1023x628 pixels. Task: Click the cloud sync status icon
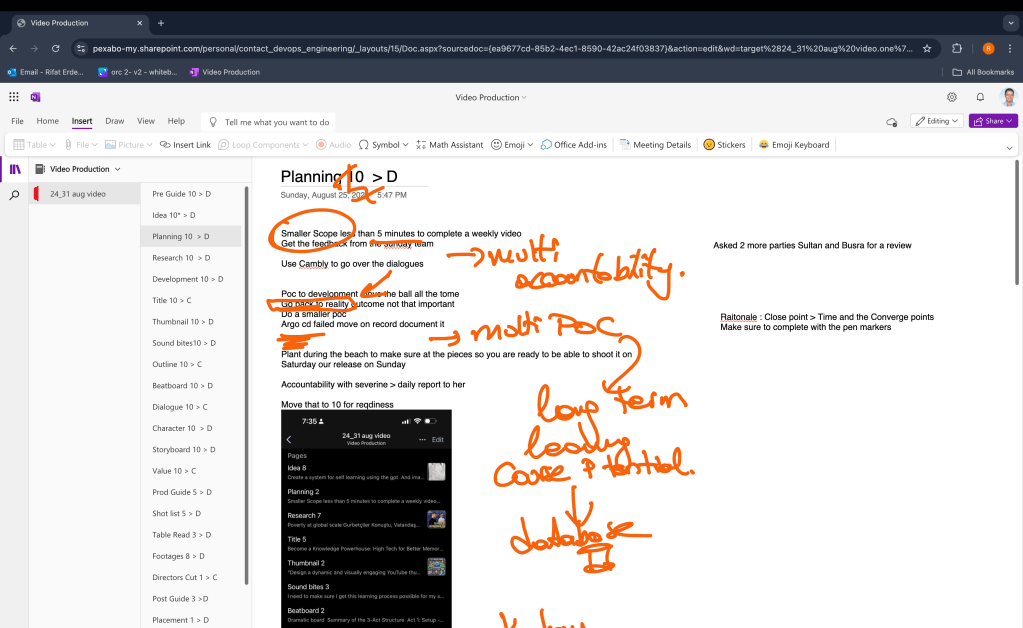[x=891, y=122]
